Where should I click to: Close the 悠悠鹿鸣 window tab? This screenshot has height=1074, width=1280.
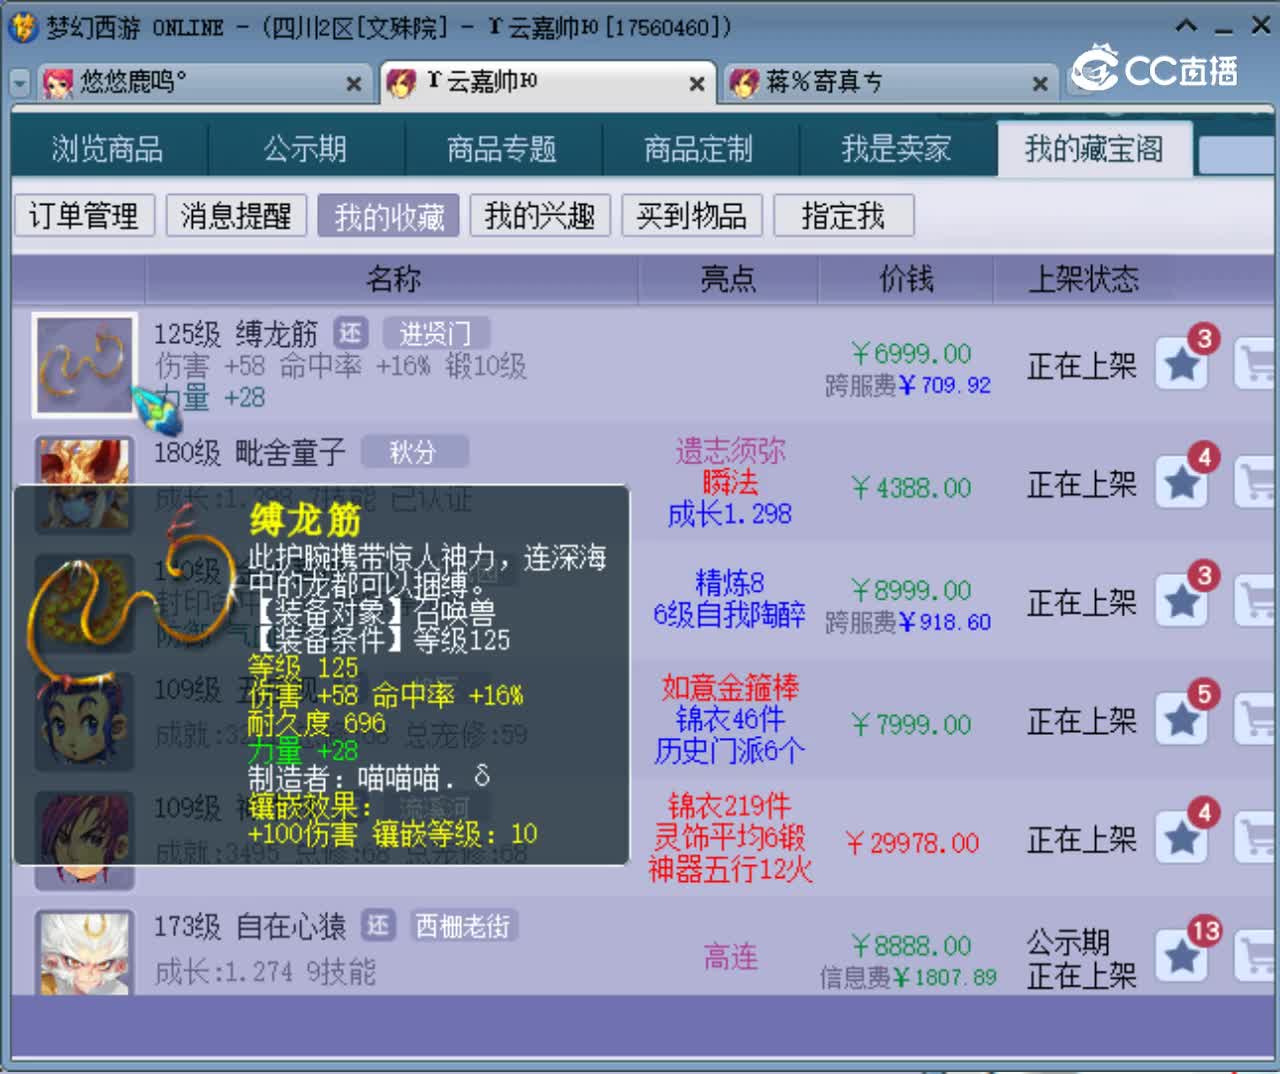point(353,84)
